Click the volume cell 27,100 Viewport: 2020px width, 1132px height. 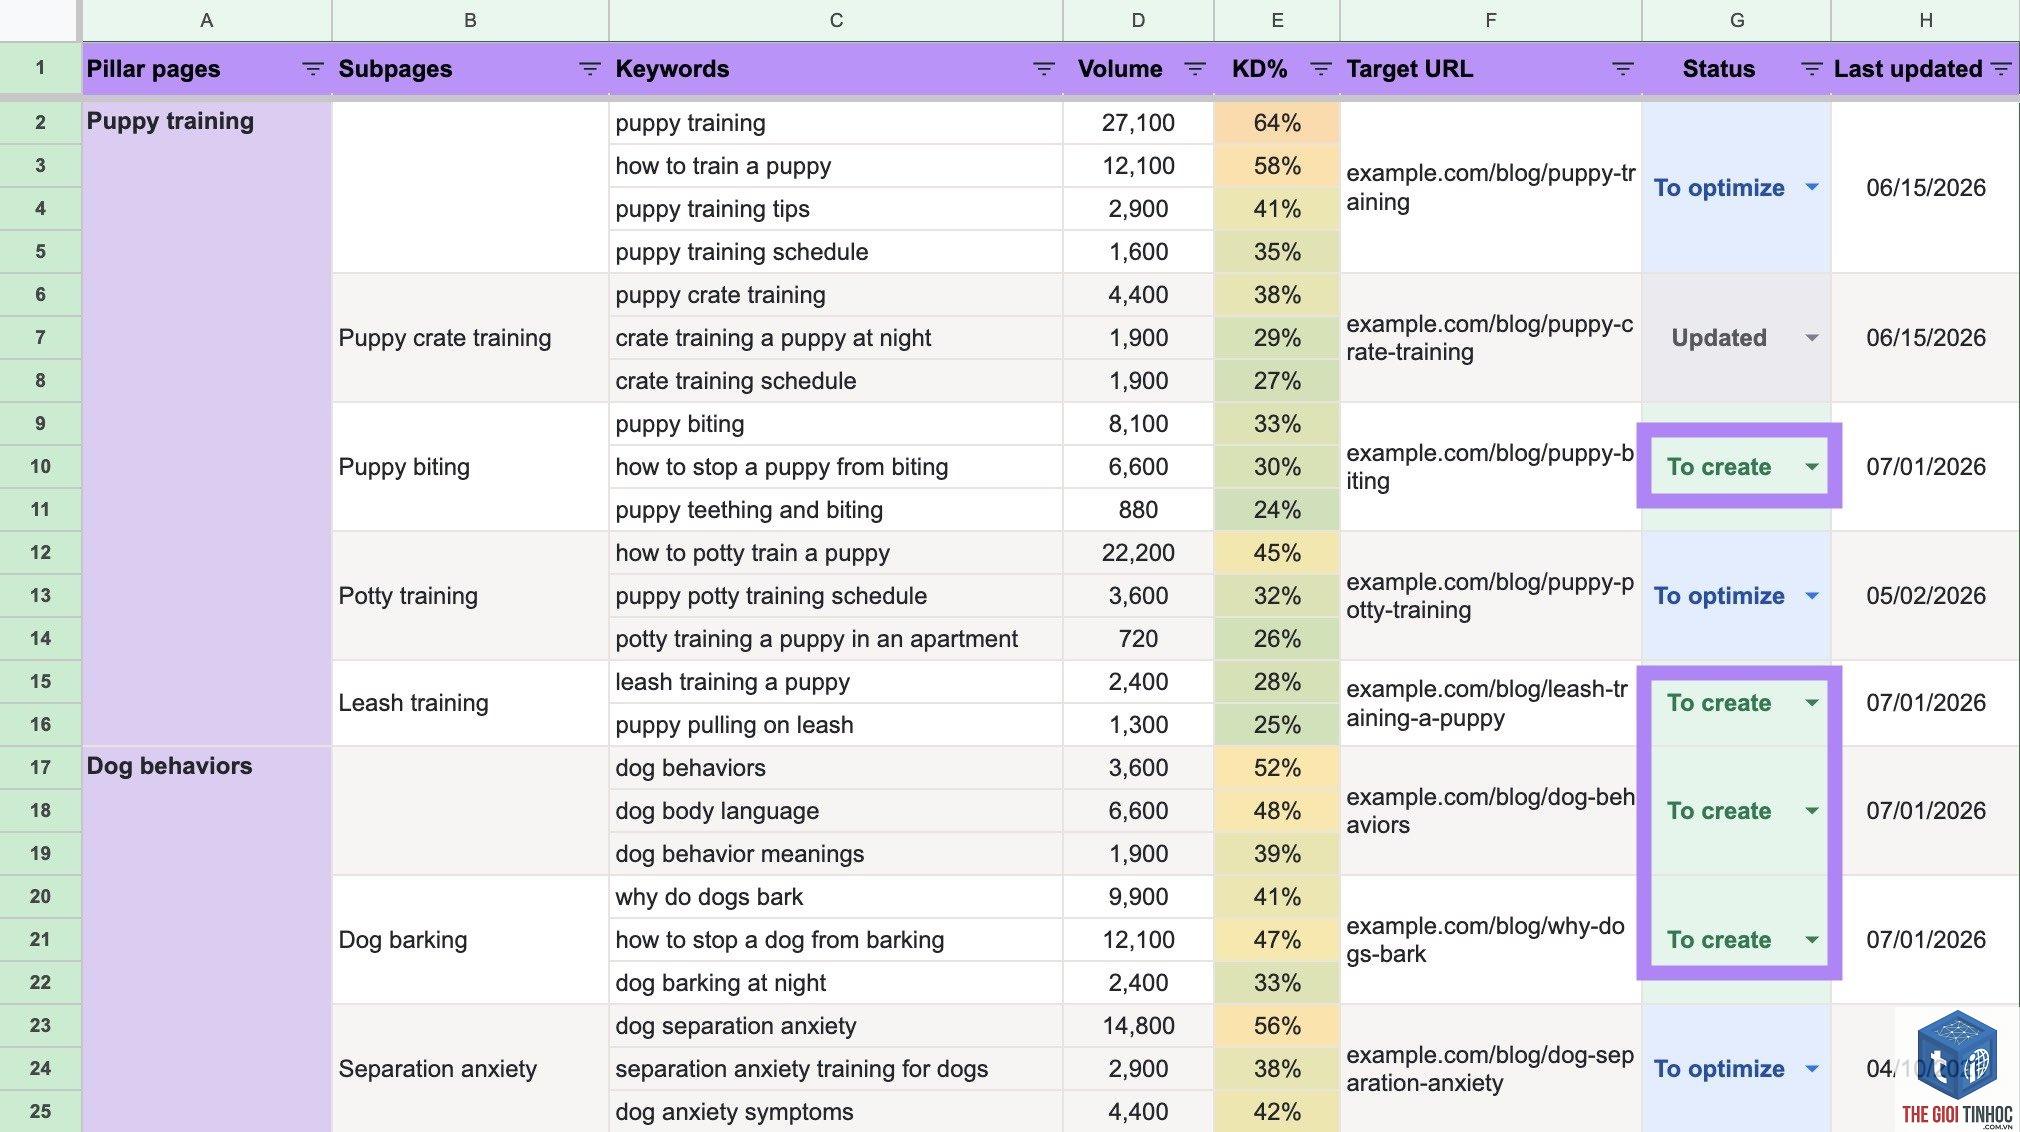(1138, 123)
